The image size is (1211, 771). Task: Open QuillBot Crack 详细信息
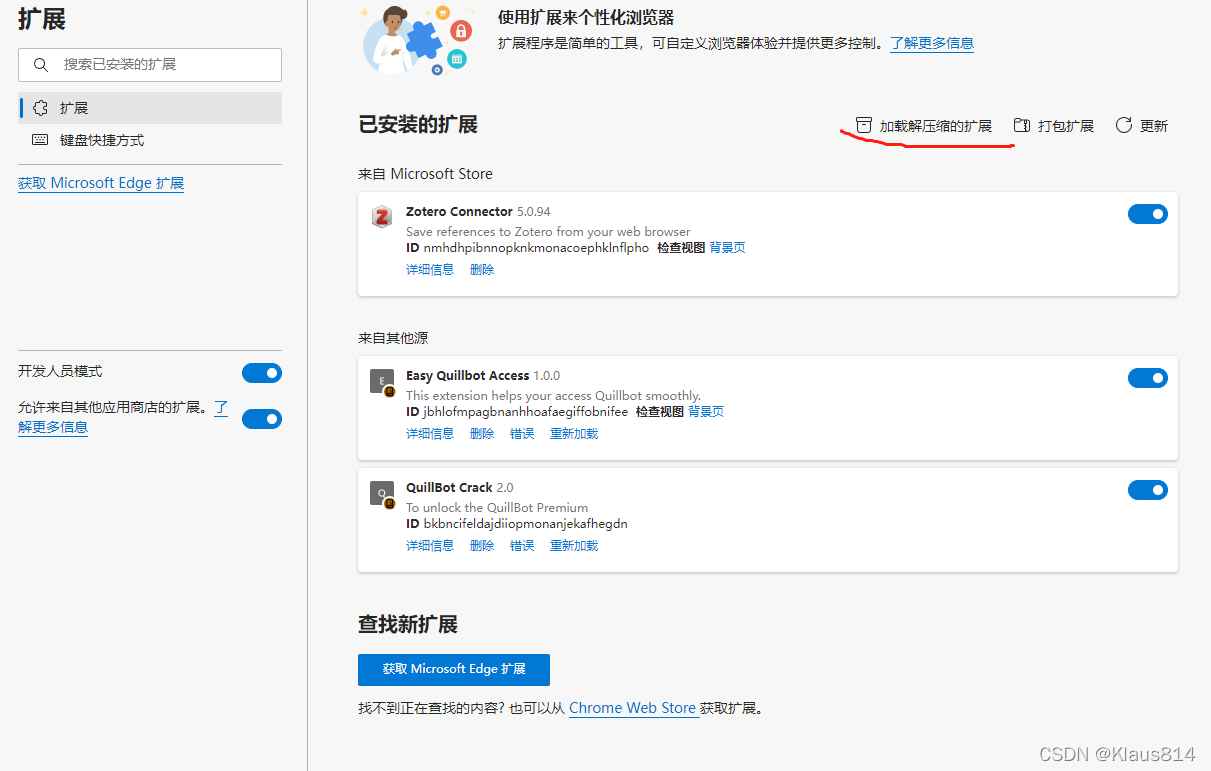coord(430,546)
